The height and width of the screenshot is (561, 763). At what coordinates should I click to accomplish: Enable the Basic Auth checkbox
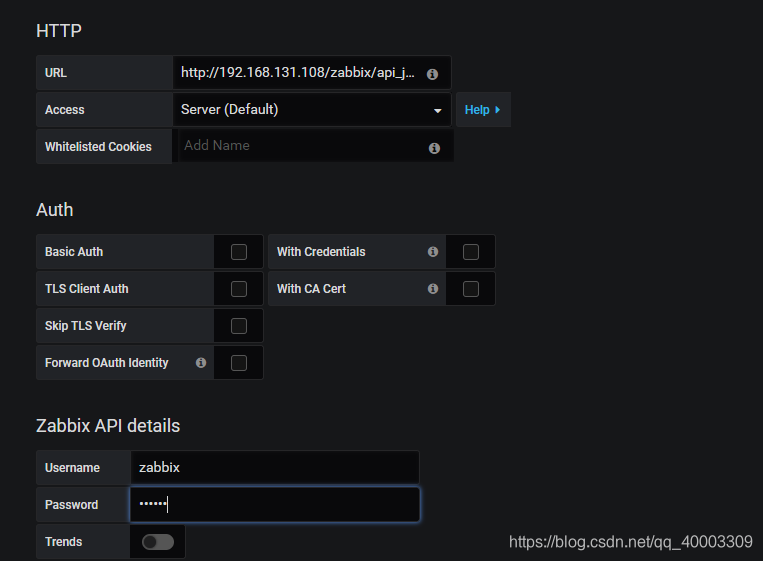[238, 252]
